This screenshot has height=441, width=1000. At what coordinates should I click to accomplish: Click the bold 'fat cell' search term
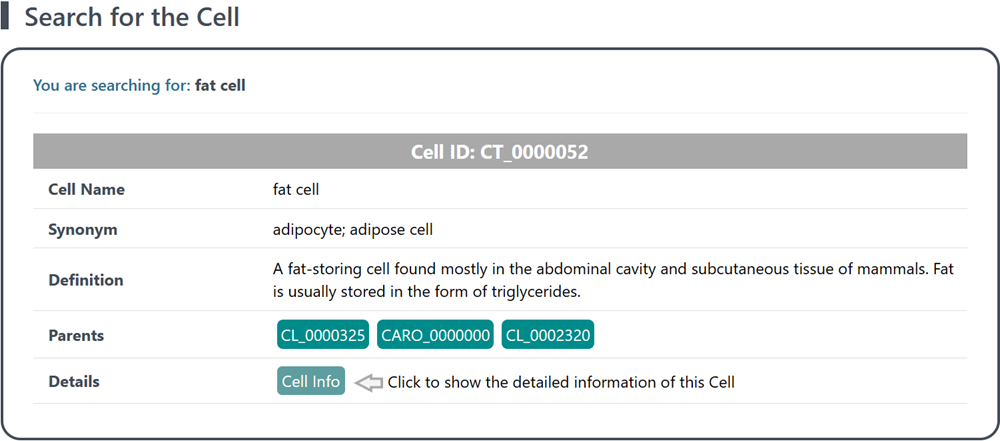[220, 86]
